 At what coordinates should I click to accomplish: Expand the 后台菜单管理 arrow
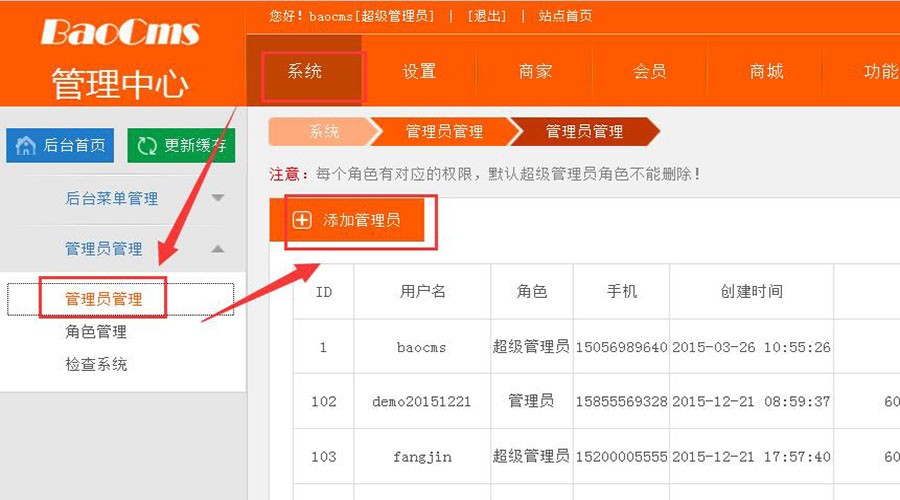(x=218, y=198)
